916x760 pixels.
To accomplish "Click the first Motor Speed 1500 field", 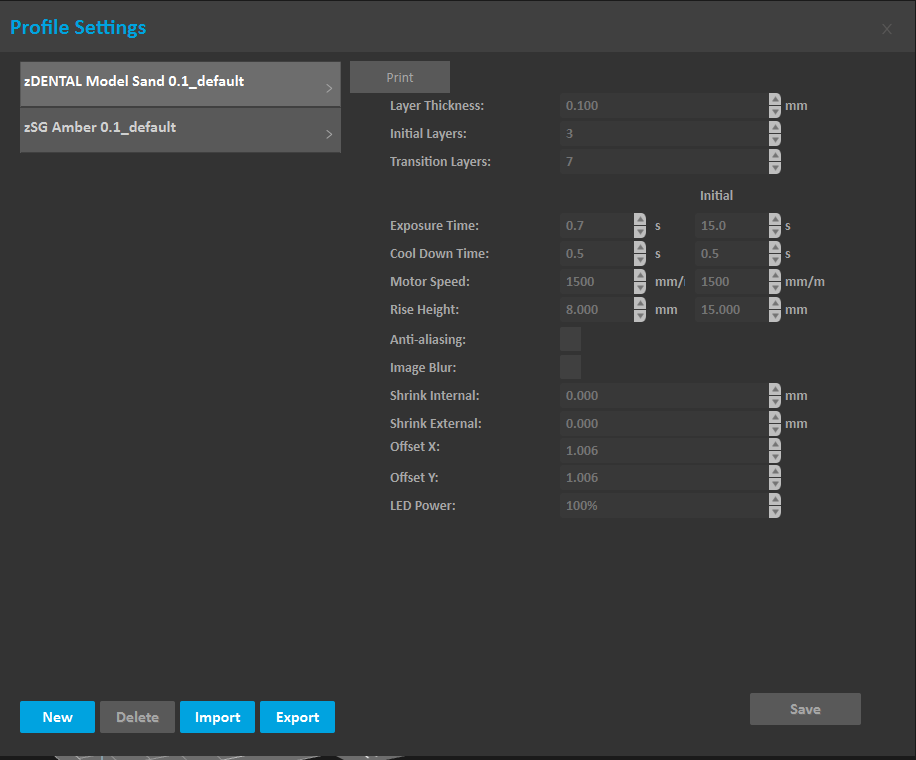I will coord(596,282).
